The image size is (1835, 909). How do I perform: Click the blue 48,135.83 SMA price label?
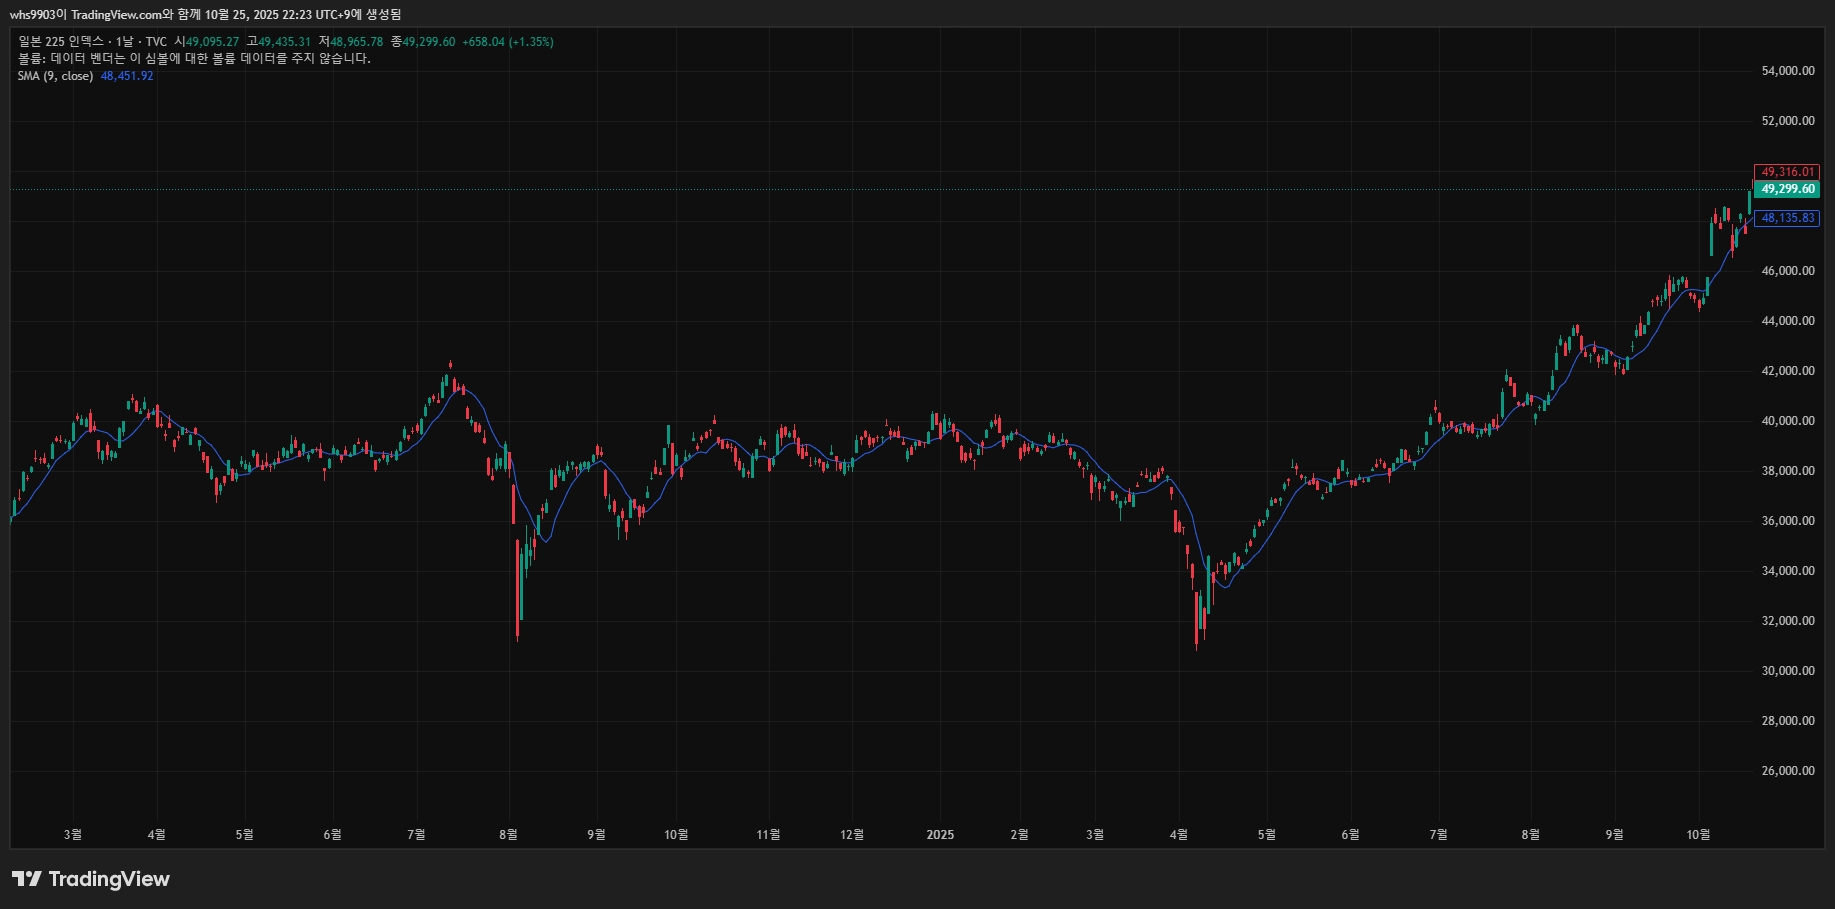1787,218
